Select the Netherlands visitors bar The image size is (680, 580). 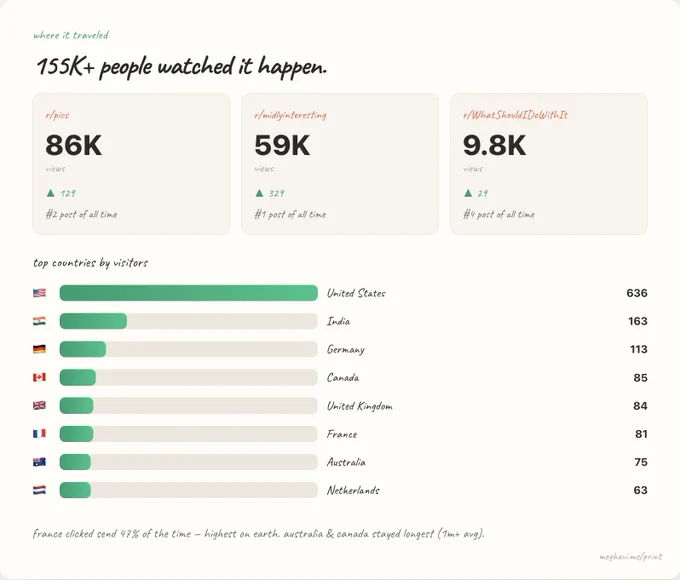point(189,490)
